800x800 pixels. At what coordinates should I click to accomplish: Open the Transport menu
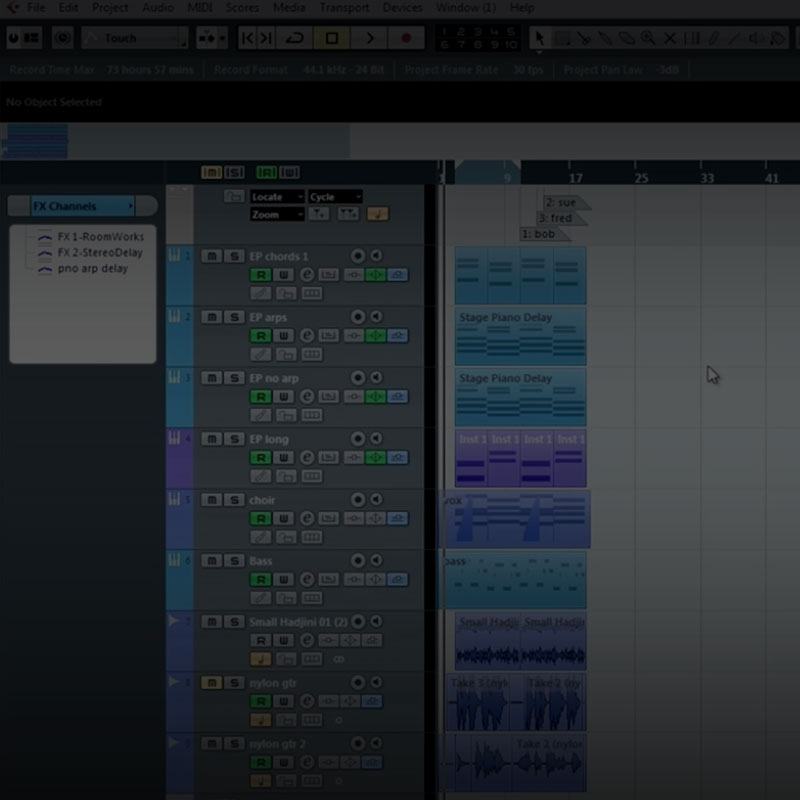344,8
